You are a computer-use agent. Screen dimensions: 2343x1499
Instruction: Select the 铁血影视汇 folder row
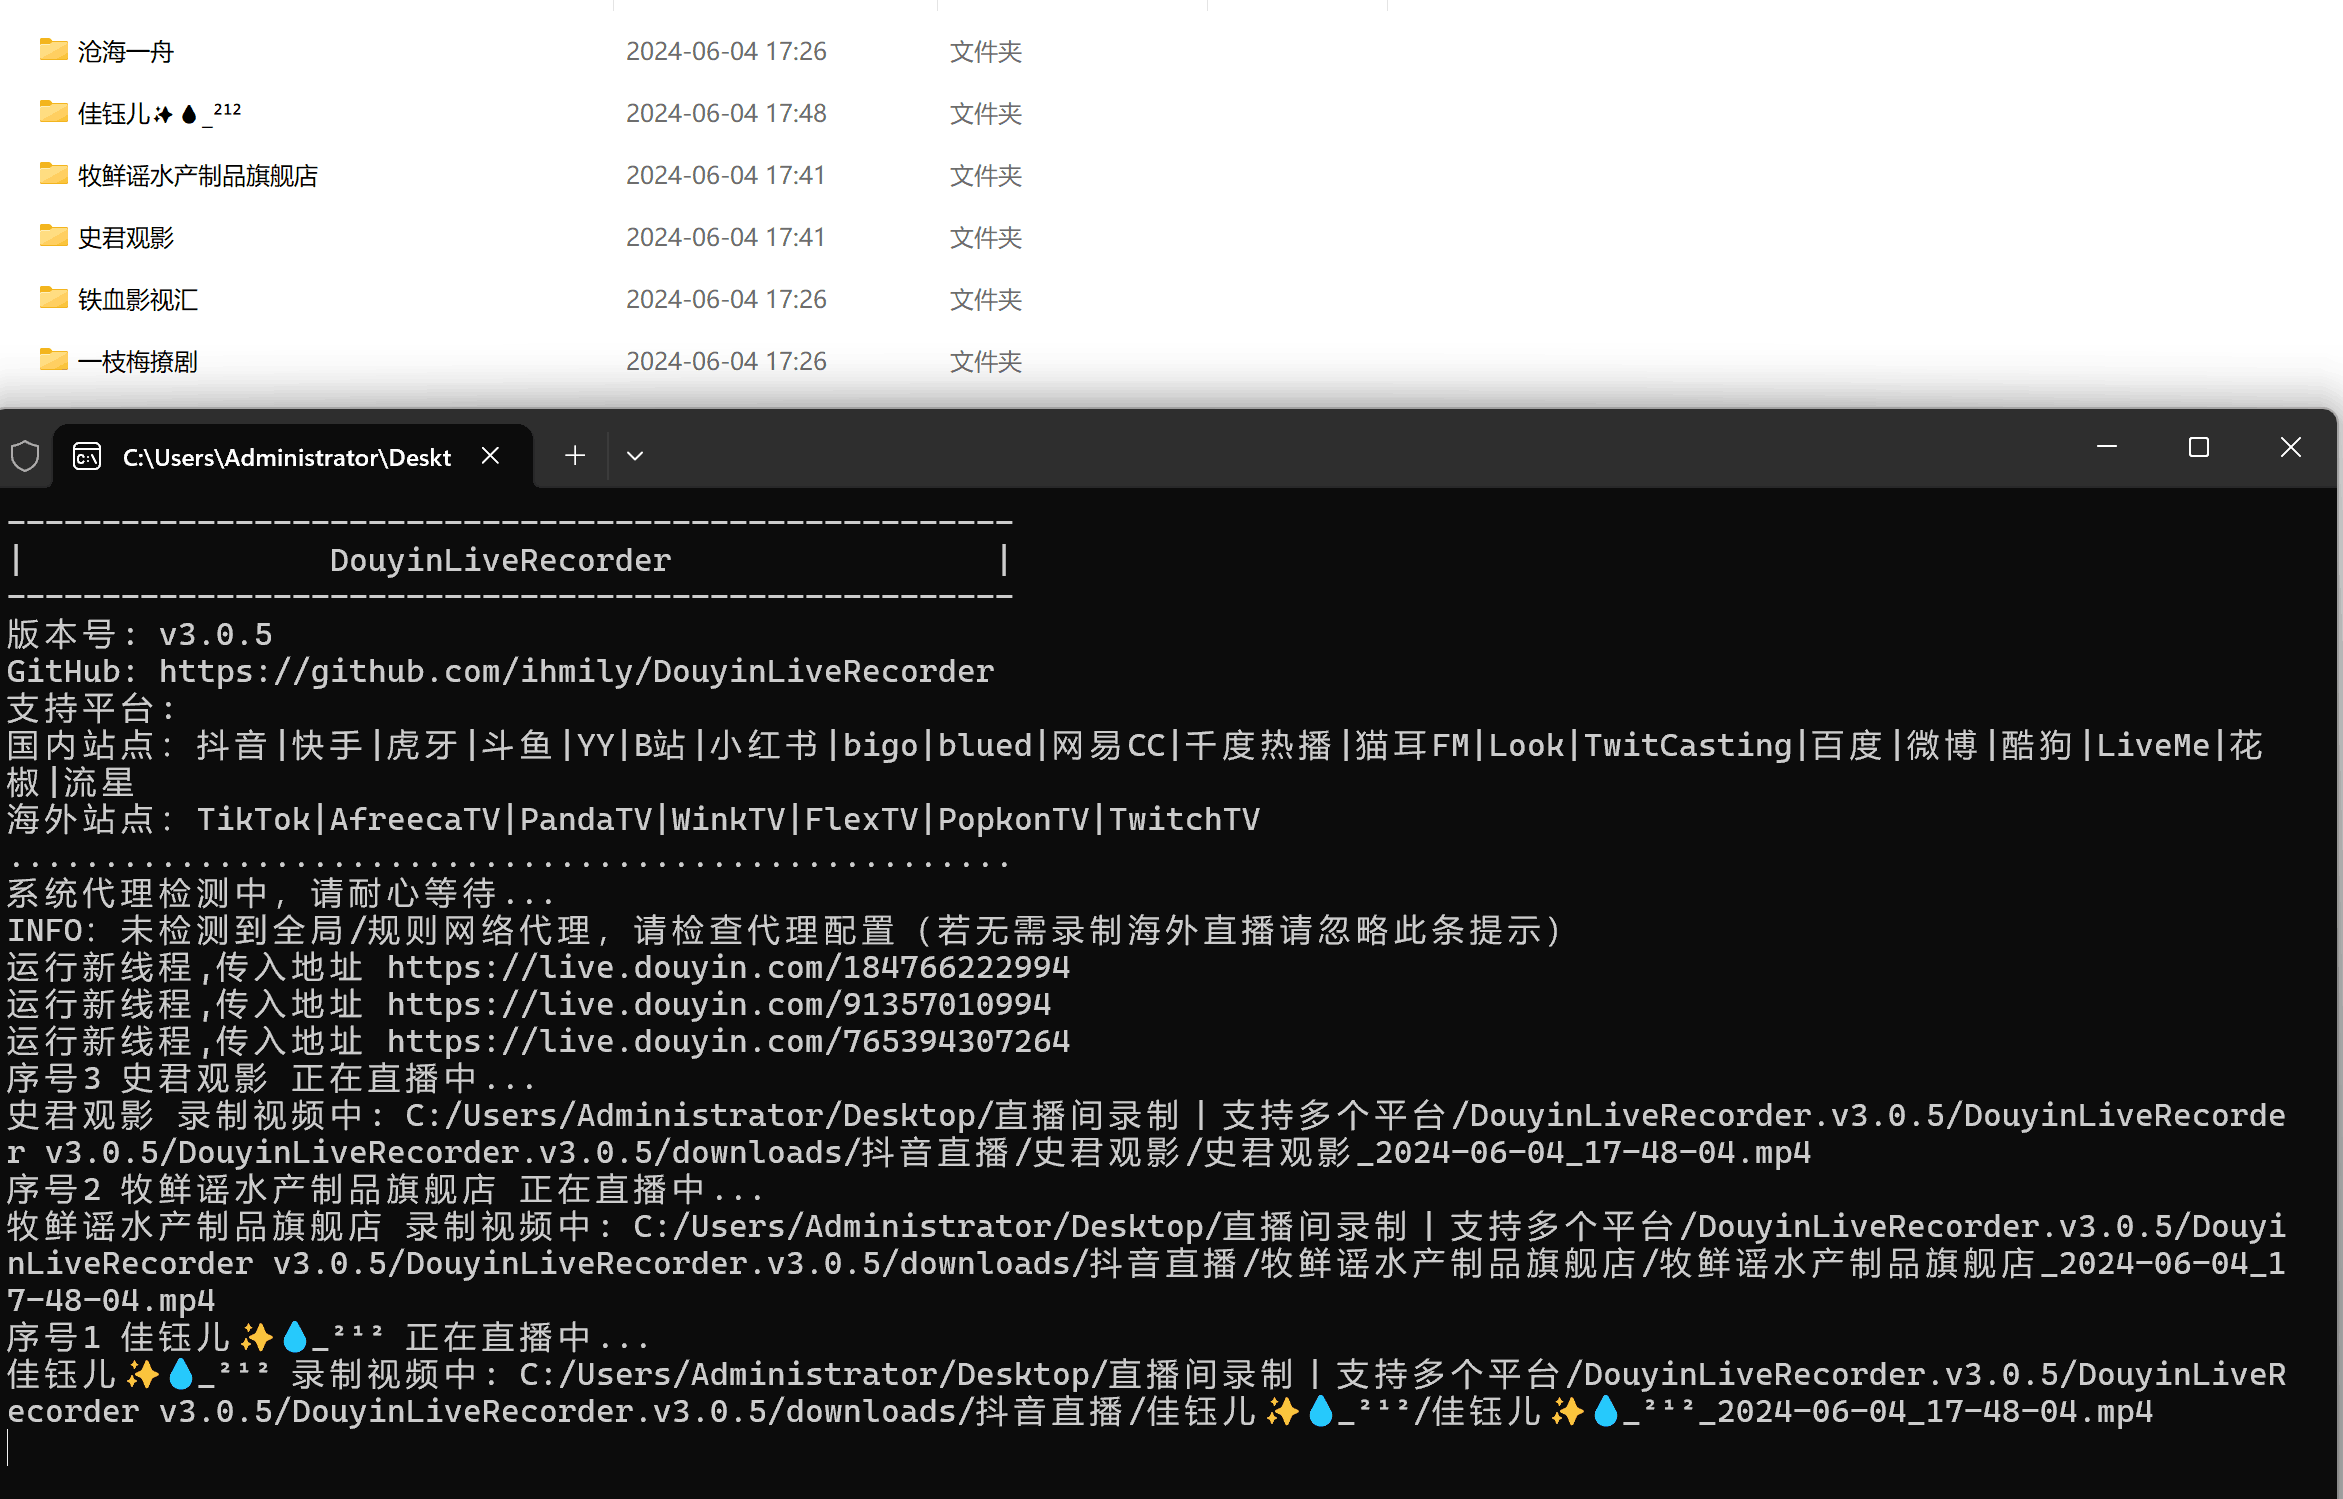click(x=138, y=299)
